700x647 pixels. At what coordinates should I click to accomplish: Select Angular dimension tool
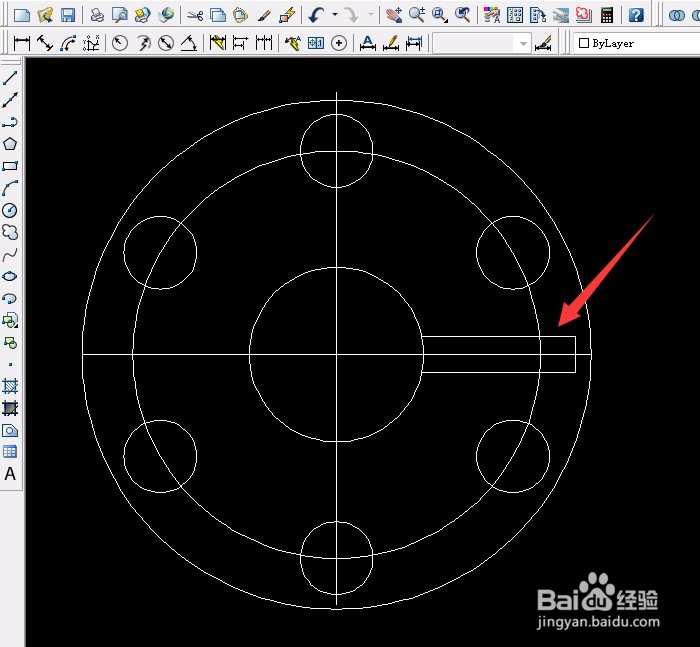[189, 43]
